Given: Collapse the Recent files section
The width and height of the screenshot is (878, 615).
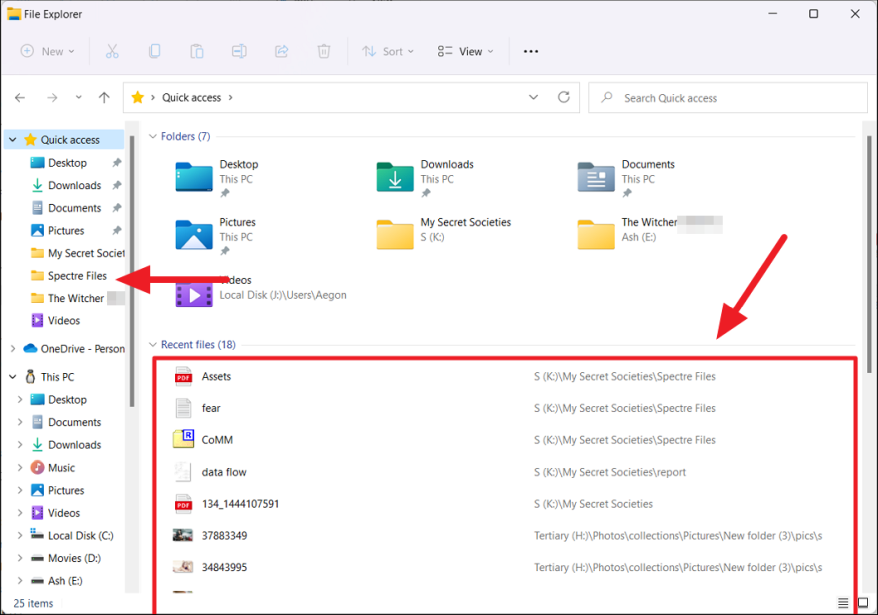Looking at the screenshot, I should 153,345.
